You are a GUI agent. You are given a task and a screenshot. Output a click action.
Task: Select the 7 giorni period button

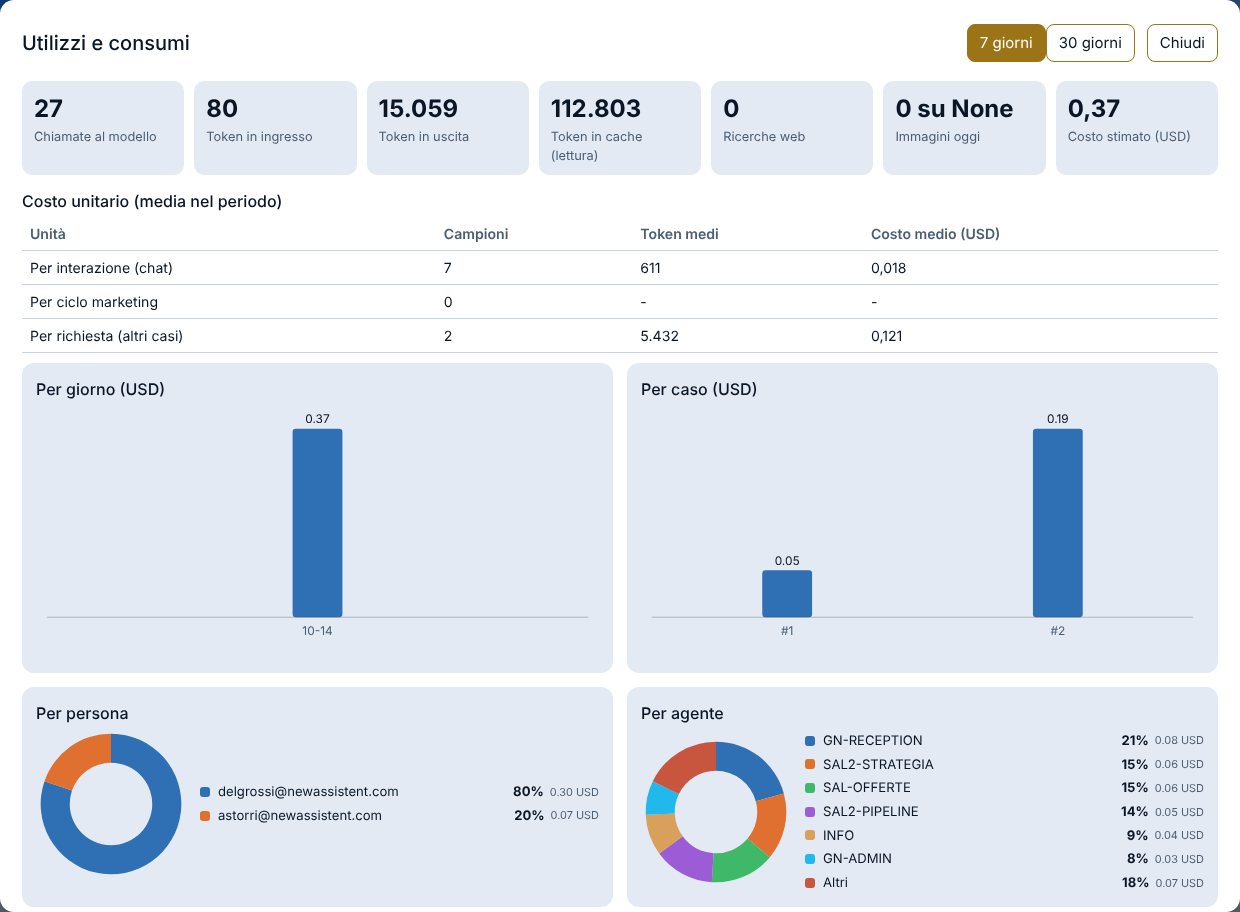point(1006,43)
